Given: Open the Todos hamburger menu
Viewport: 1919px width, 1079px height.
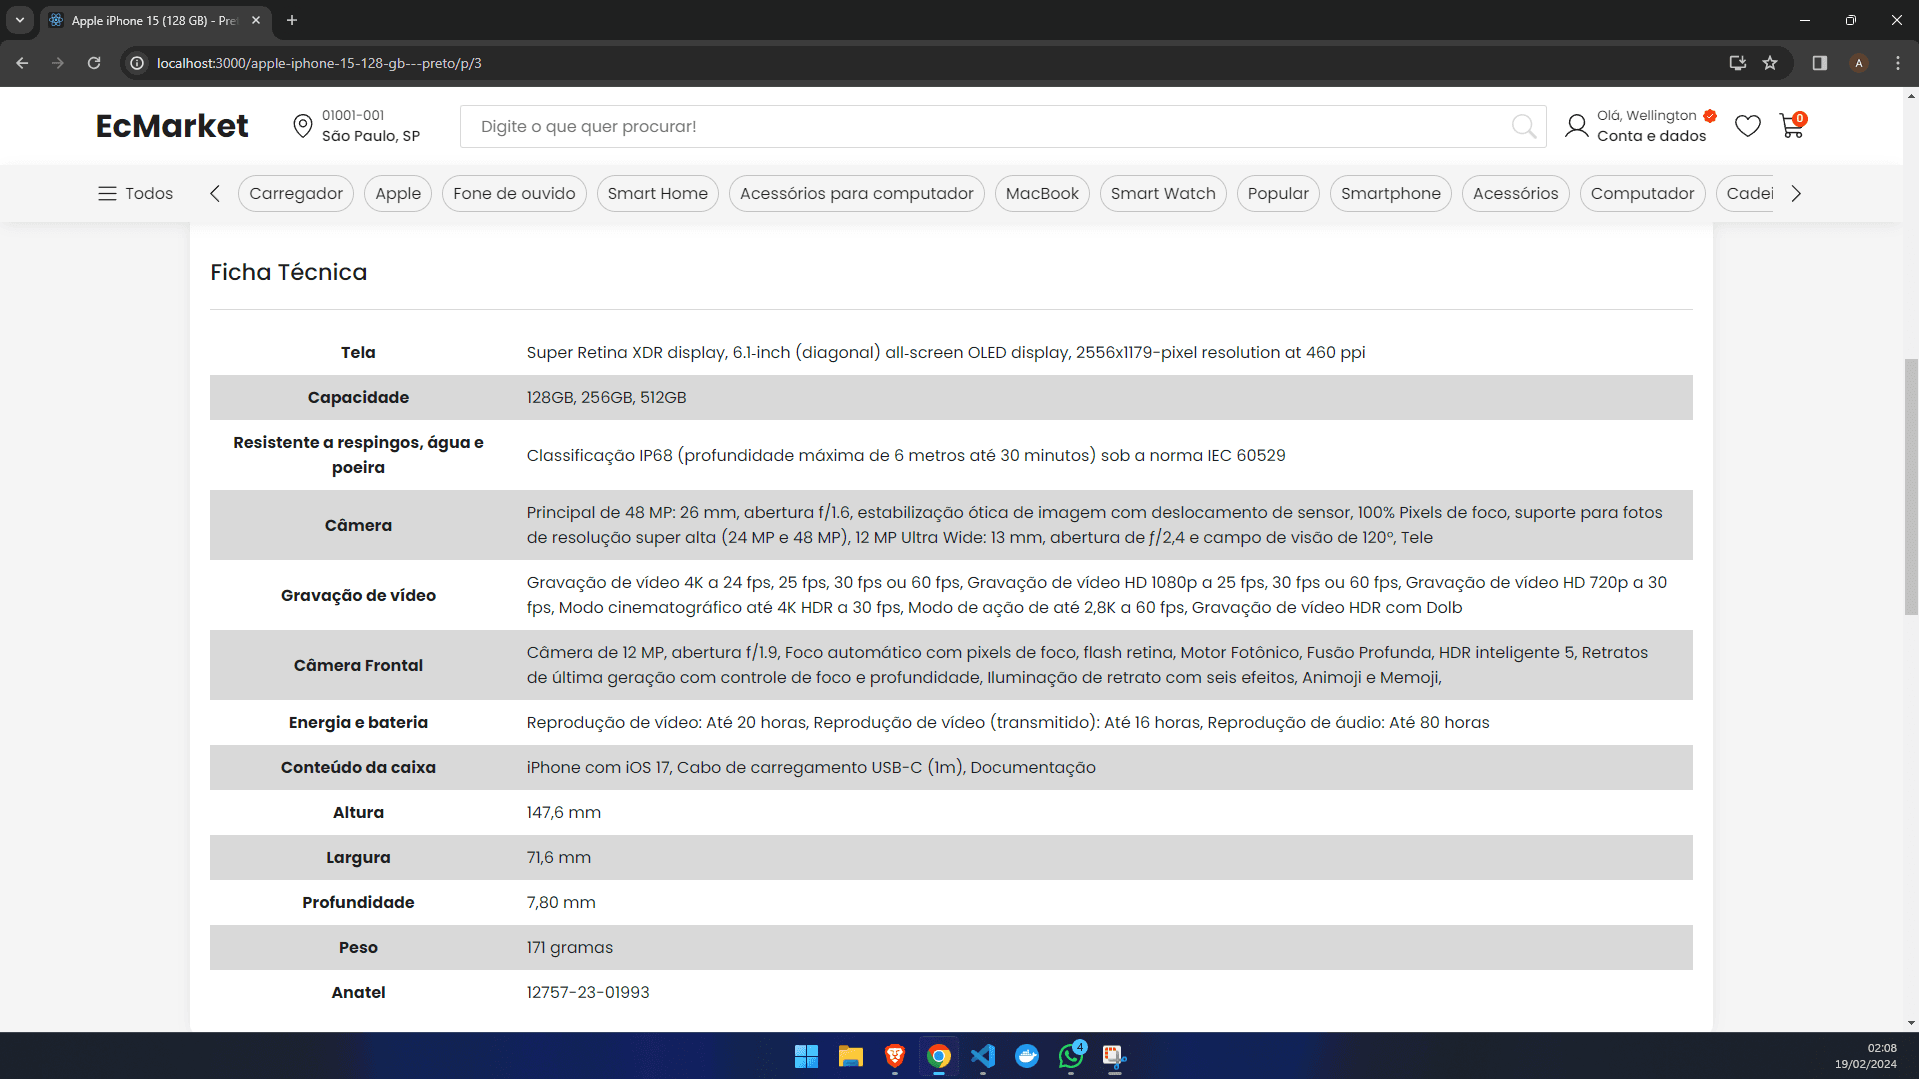Looking at the screenshot, I should click(136, 193).
